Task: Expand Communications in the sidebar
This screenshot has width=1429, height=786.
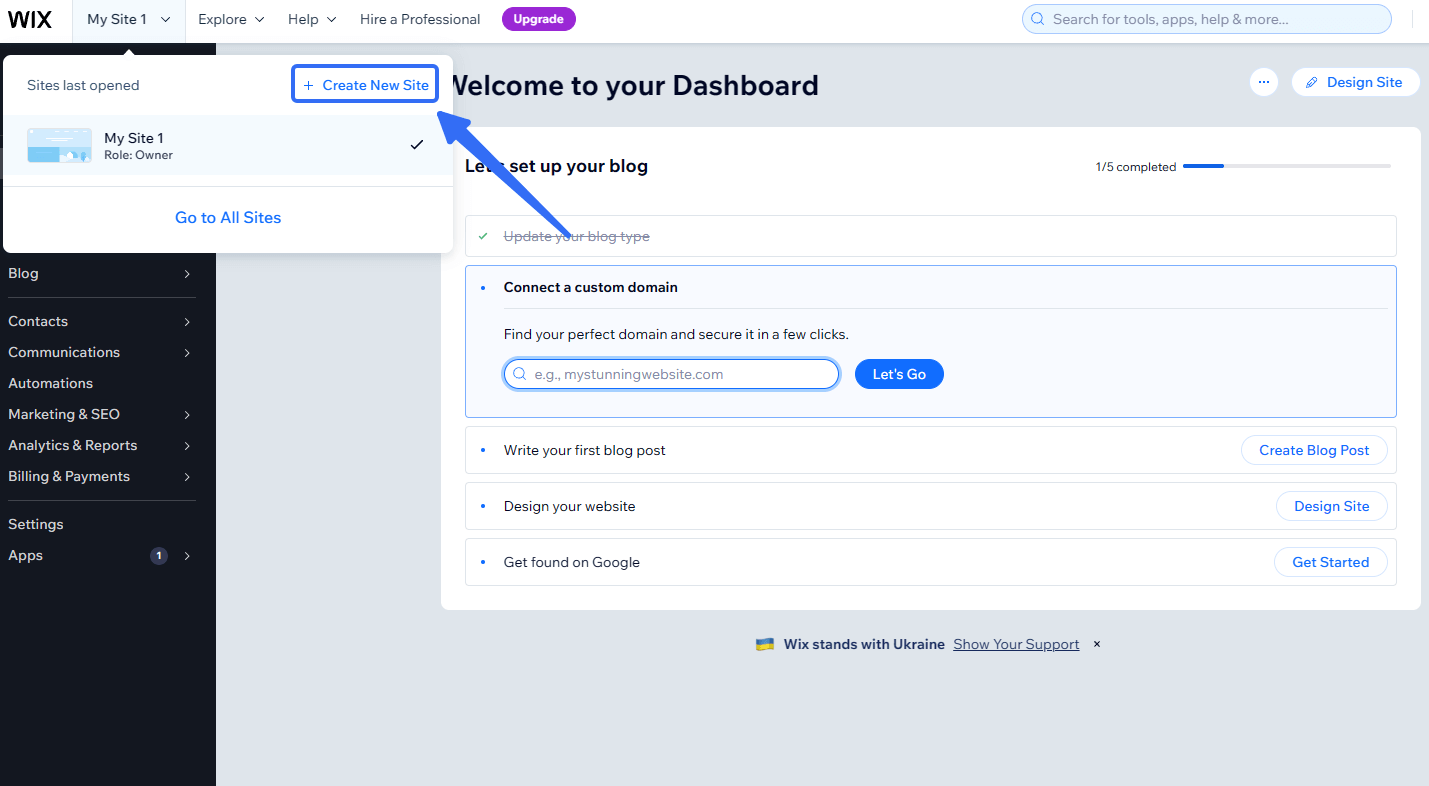Action: point(100,353)
